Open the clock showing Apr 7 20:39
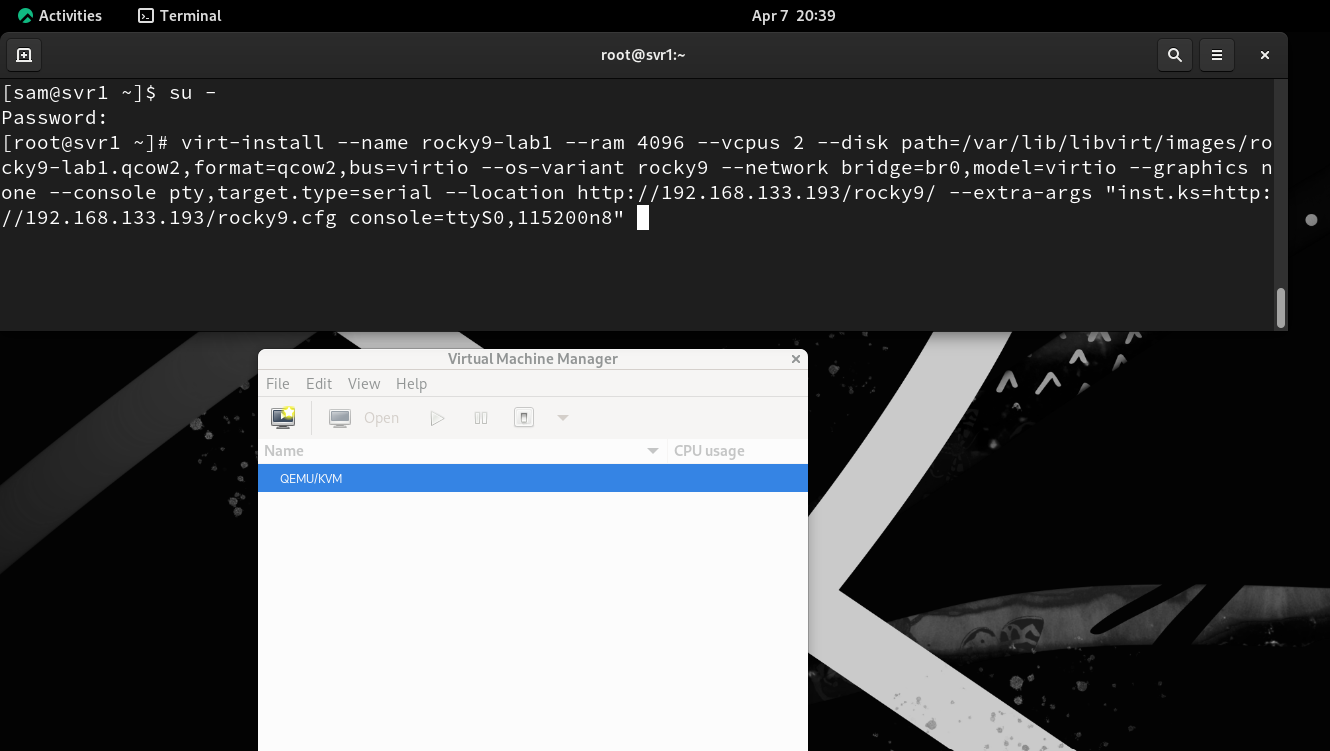Viewport: 1330px width, 751px height. 793,16
